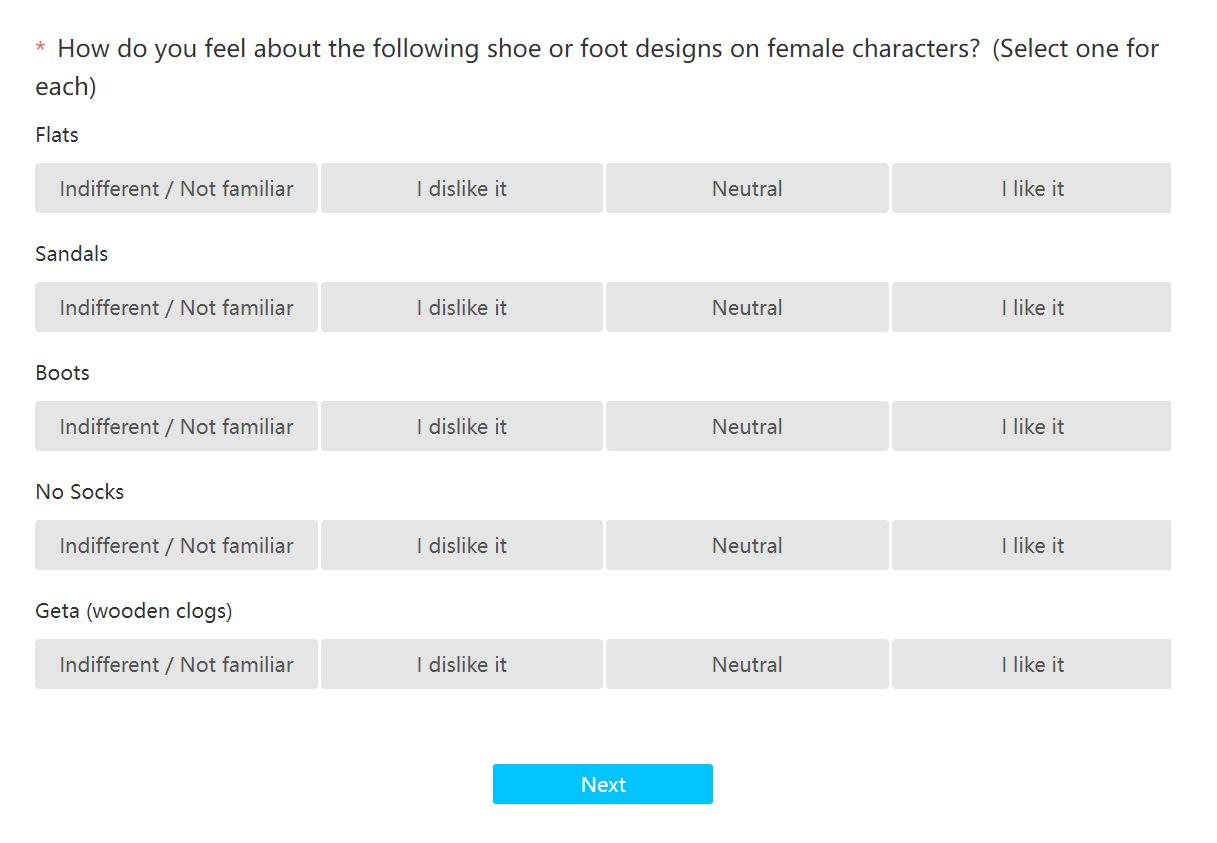Select 'I dislike it' for Boots

462,426
